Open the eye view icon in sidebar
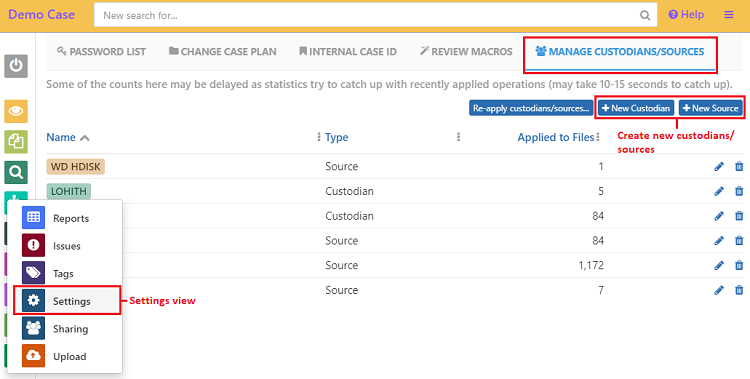The height and width of the screenshot is (379, 750). (16, 111)
